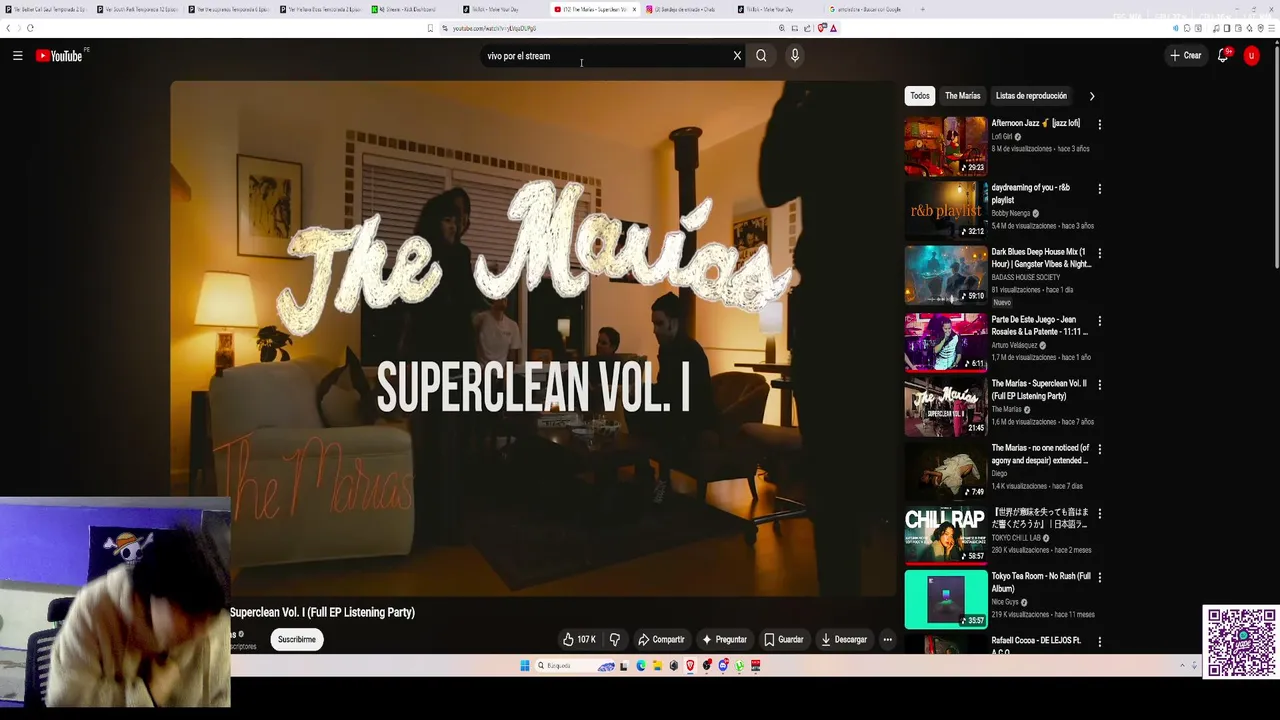Switch to Google search browser tab
Image resolution: width=1280 pixels, height=720 pixels.
868,9
